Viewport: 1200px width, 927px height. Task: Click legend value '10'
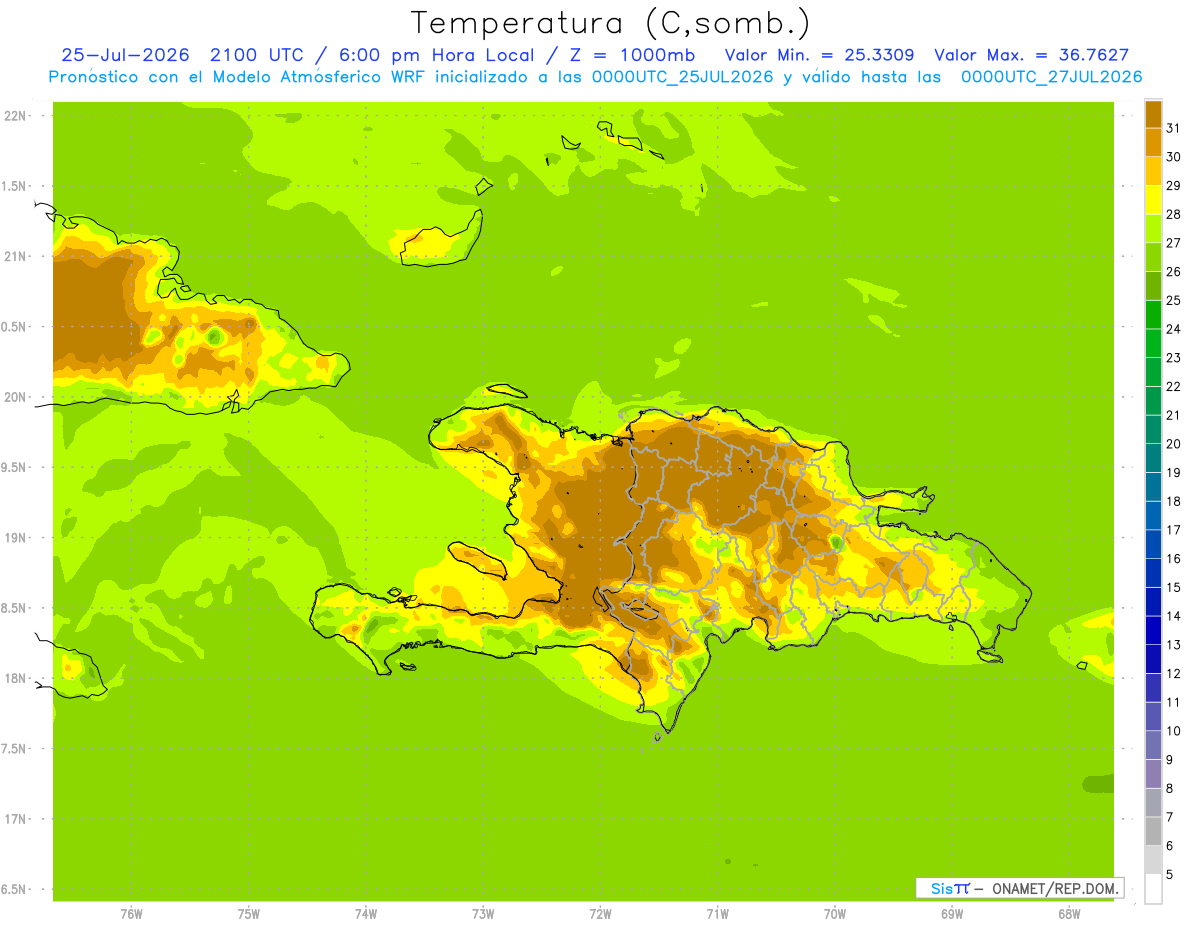point(1174,731)
